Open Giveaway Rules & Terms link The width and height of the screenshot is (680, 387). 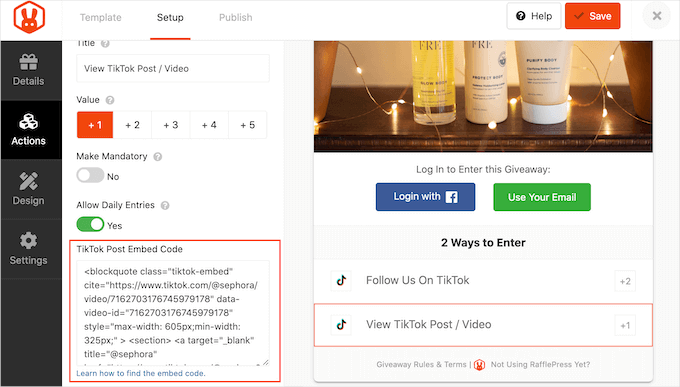click(421, 364)
